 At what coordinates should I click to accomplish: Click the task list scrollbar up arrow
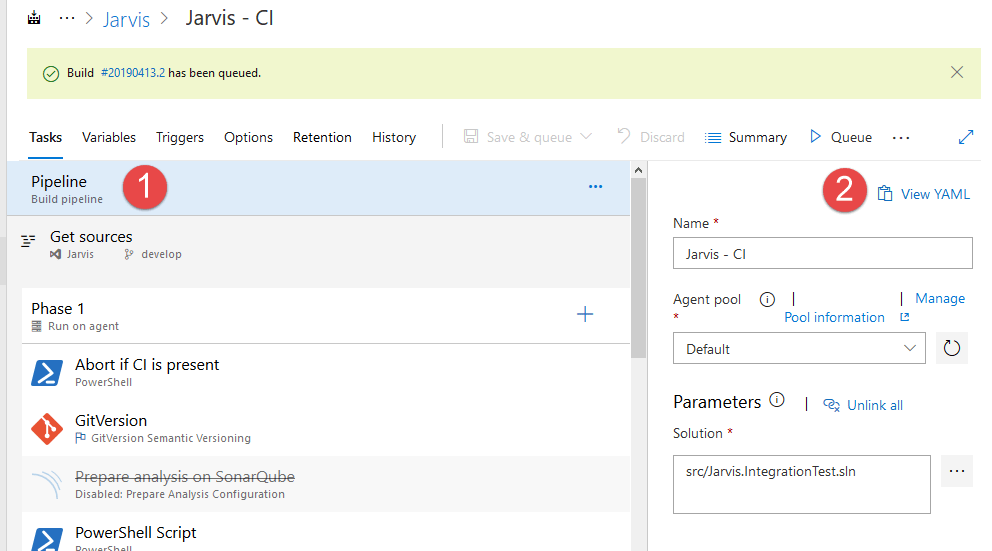click(x=638, y=170)
